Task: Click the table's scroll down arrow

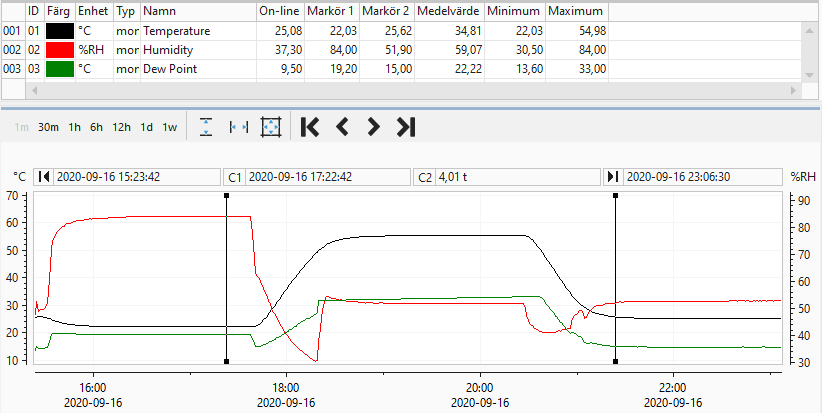Action: [x=809, y=76]
